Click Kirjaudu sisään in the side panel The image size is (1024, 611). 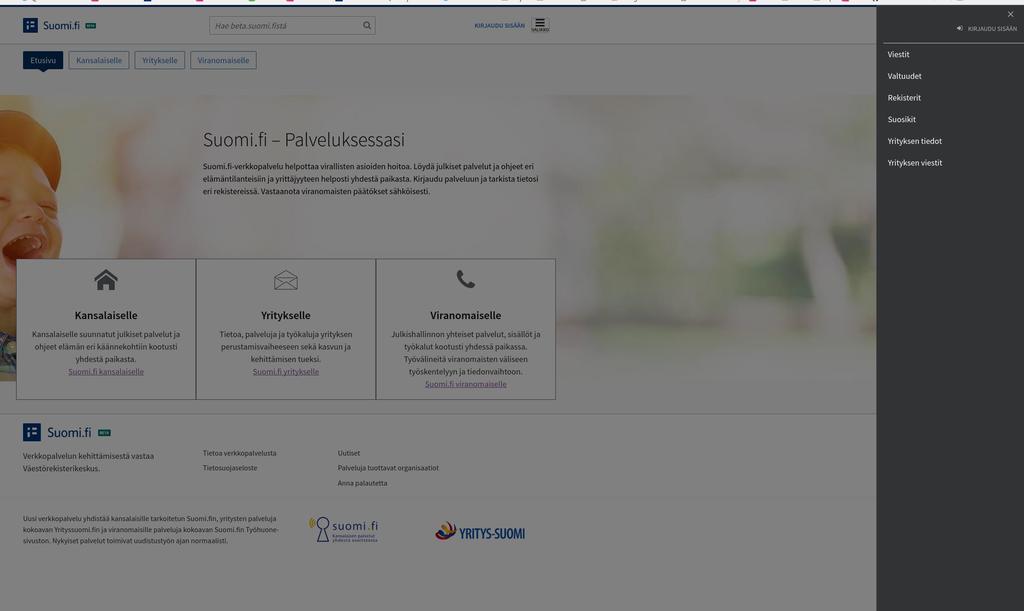(992, 29)
